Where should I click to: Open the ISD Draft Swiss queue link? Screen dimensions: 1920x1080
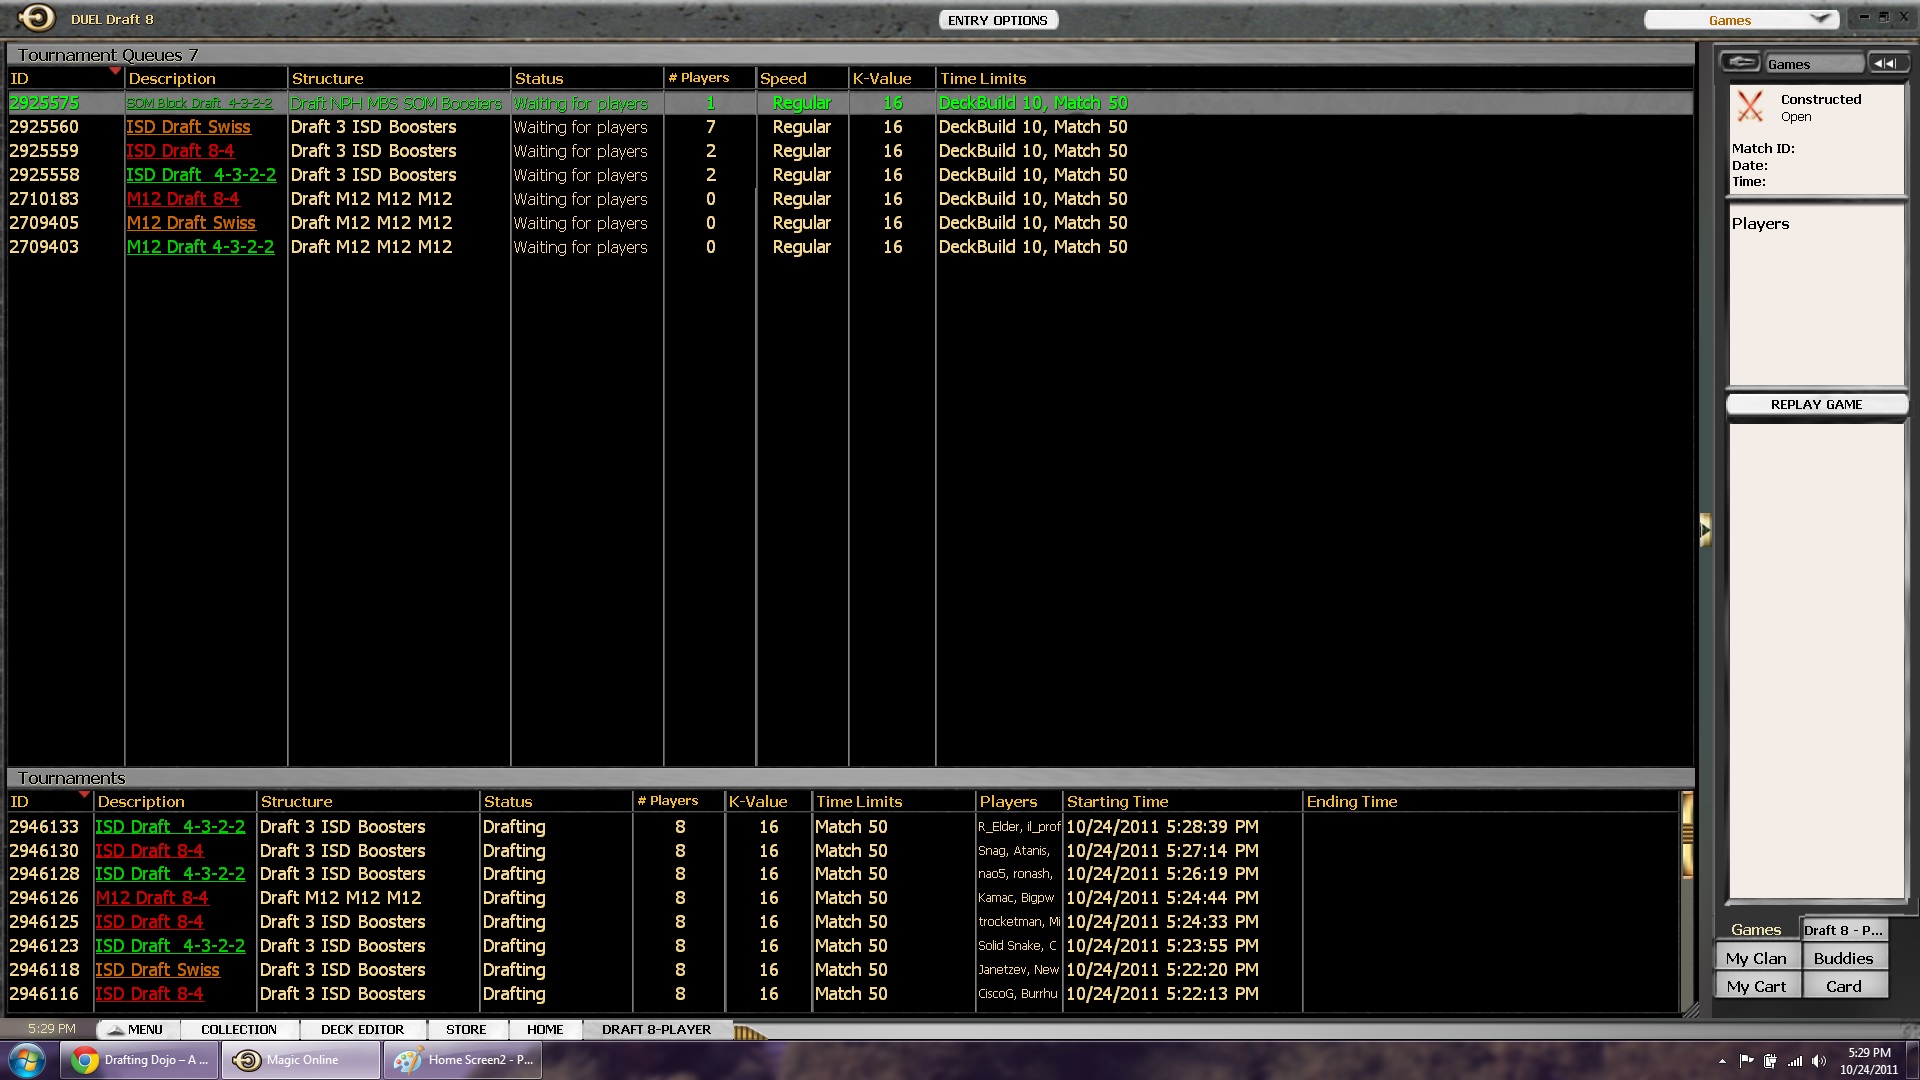[188, 127]
